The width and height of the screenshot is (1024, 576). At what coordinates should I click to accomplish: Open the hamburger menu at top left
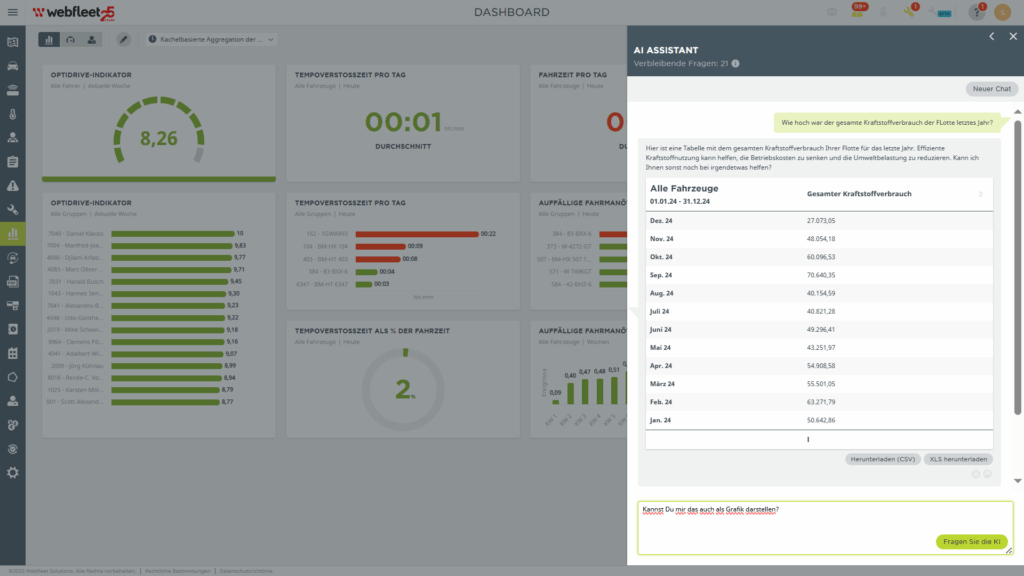(12, 12)
